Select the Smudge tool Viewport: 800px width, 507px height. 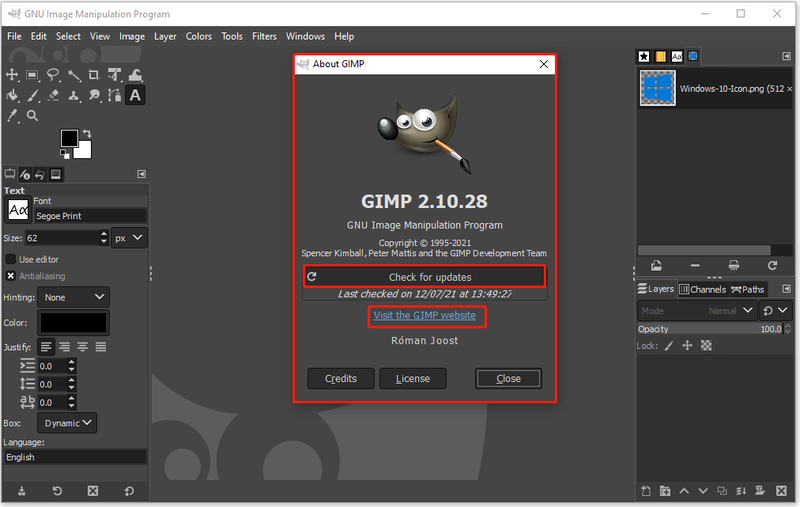(x=94, y=95)
